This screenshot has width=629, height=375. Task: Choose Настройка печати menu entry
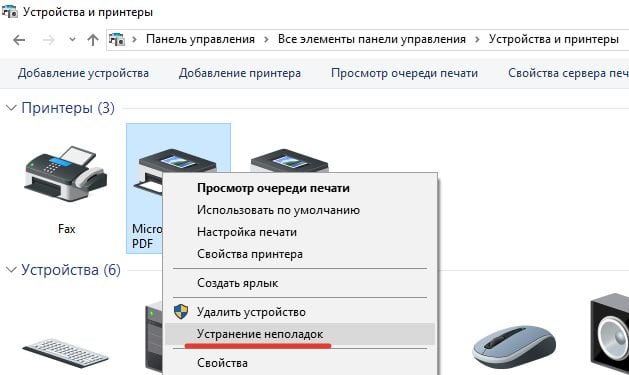(247, 232)
